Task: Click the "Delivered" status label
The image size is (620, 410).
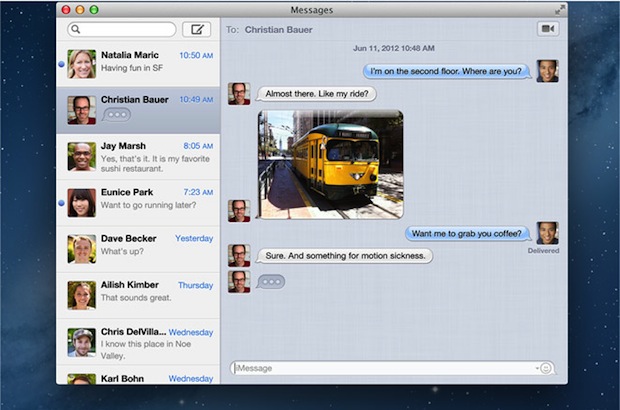Action: point(543,251)
